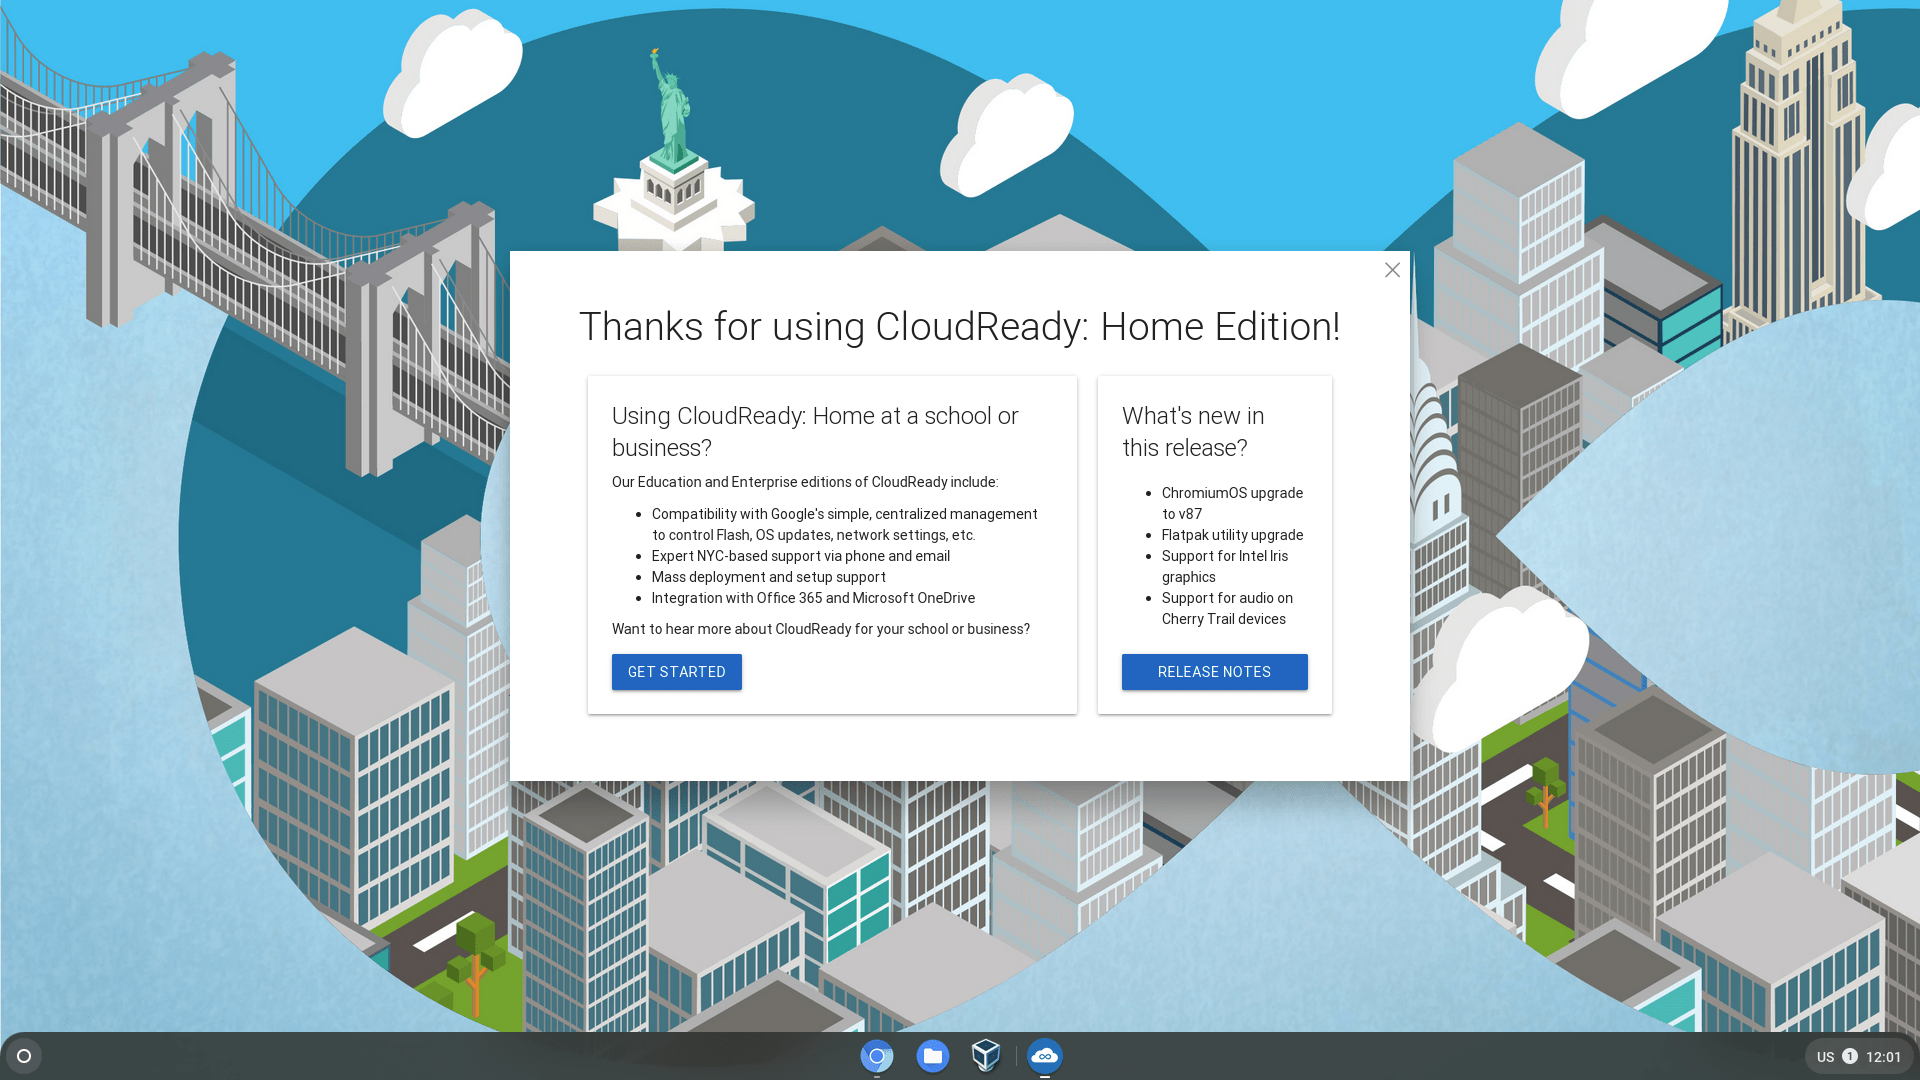The height and width of the screenshot is (1080, 1920).
Task: Click the US input method indicator
Action: 1825,1057
